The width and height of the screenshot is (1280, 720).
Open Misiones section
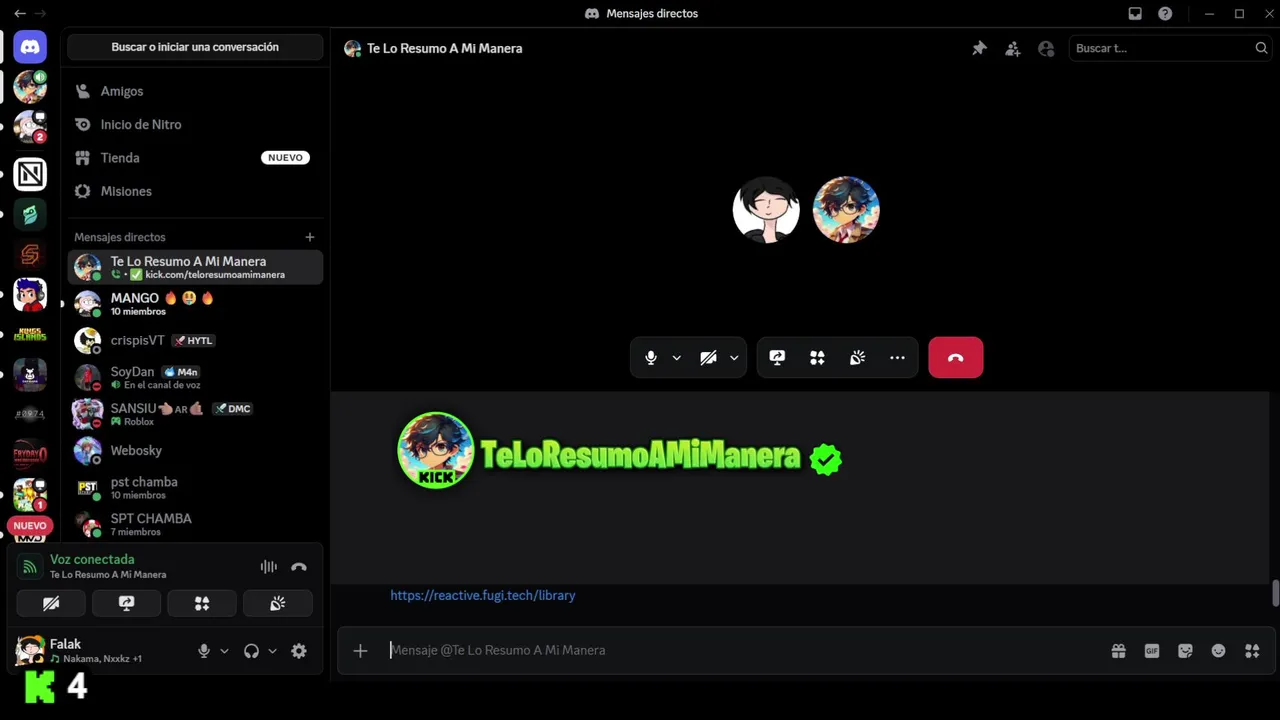(195, 191)
